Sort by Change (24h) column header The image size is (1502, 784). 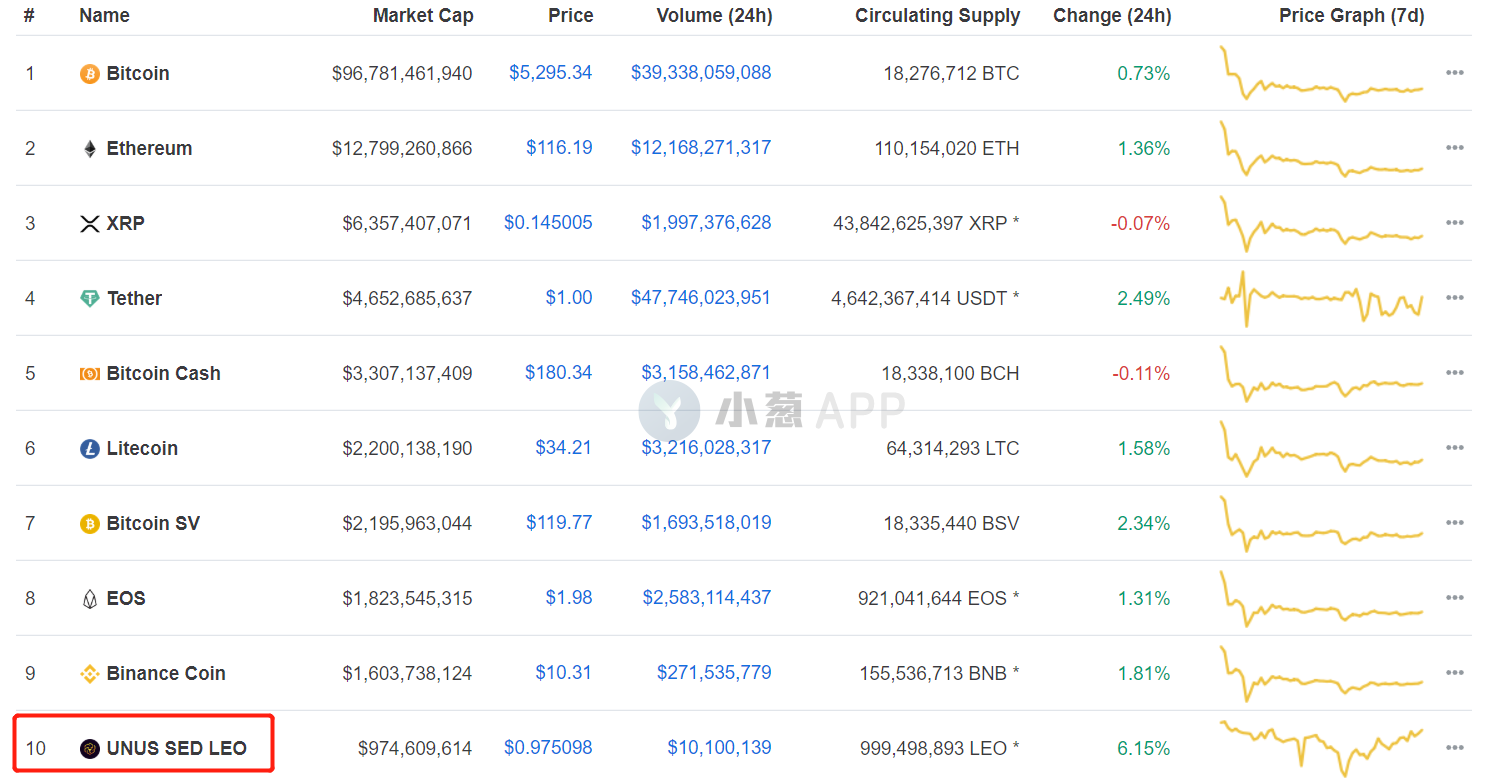(x=1112, y=16)
